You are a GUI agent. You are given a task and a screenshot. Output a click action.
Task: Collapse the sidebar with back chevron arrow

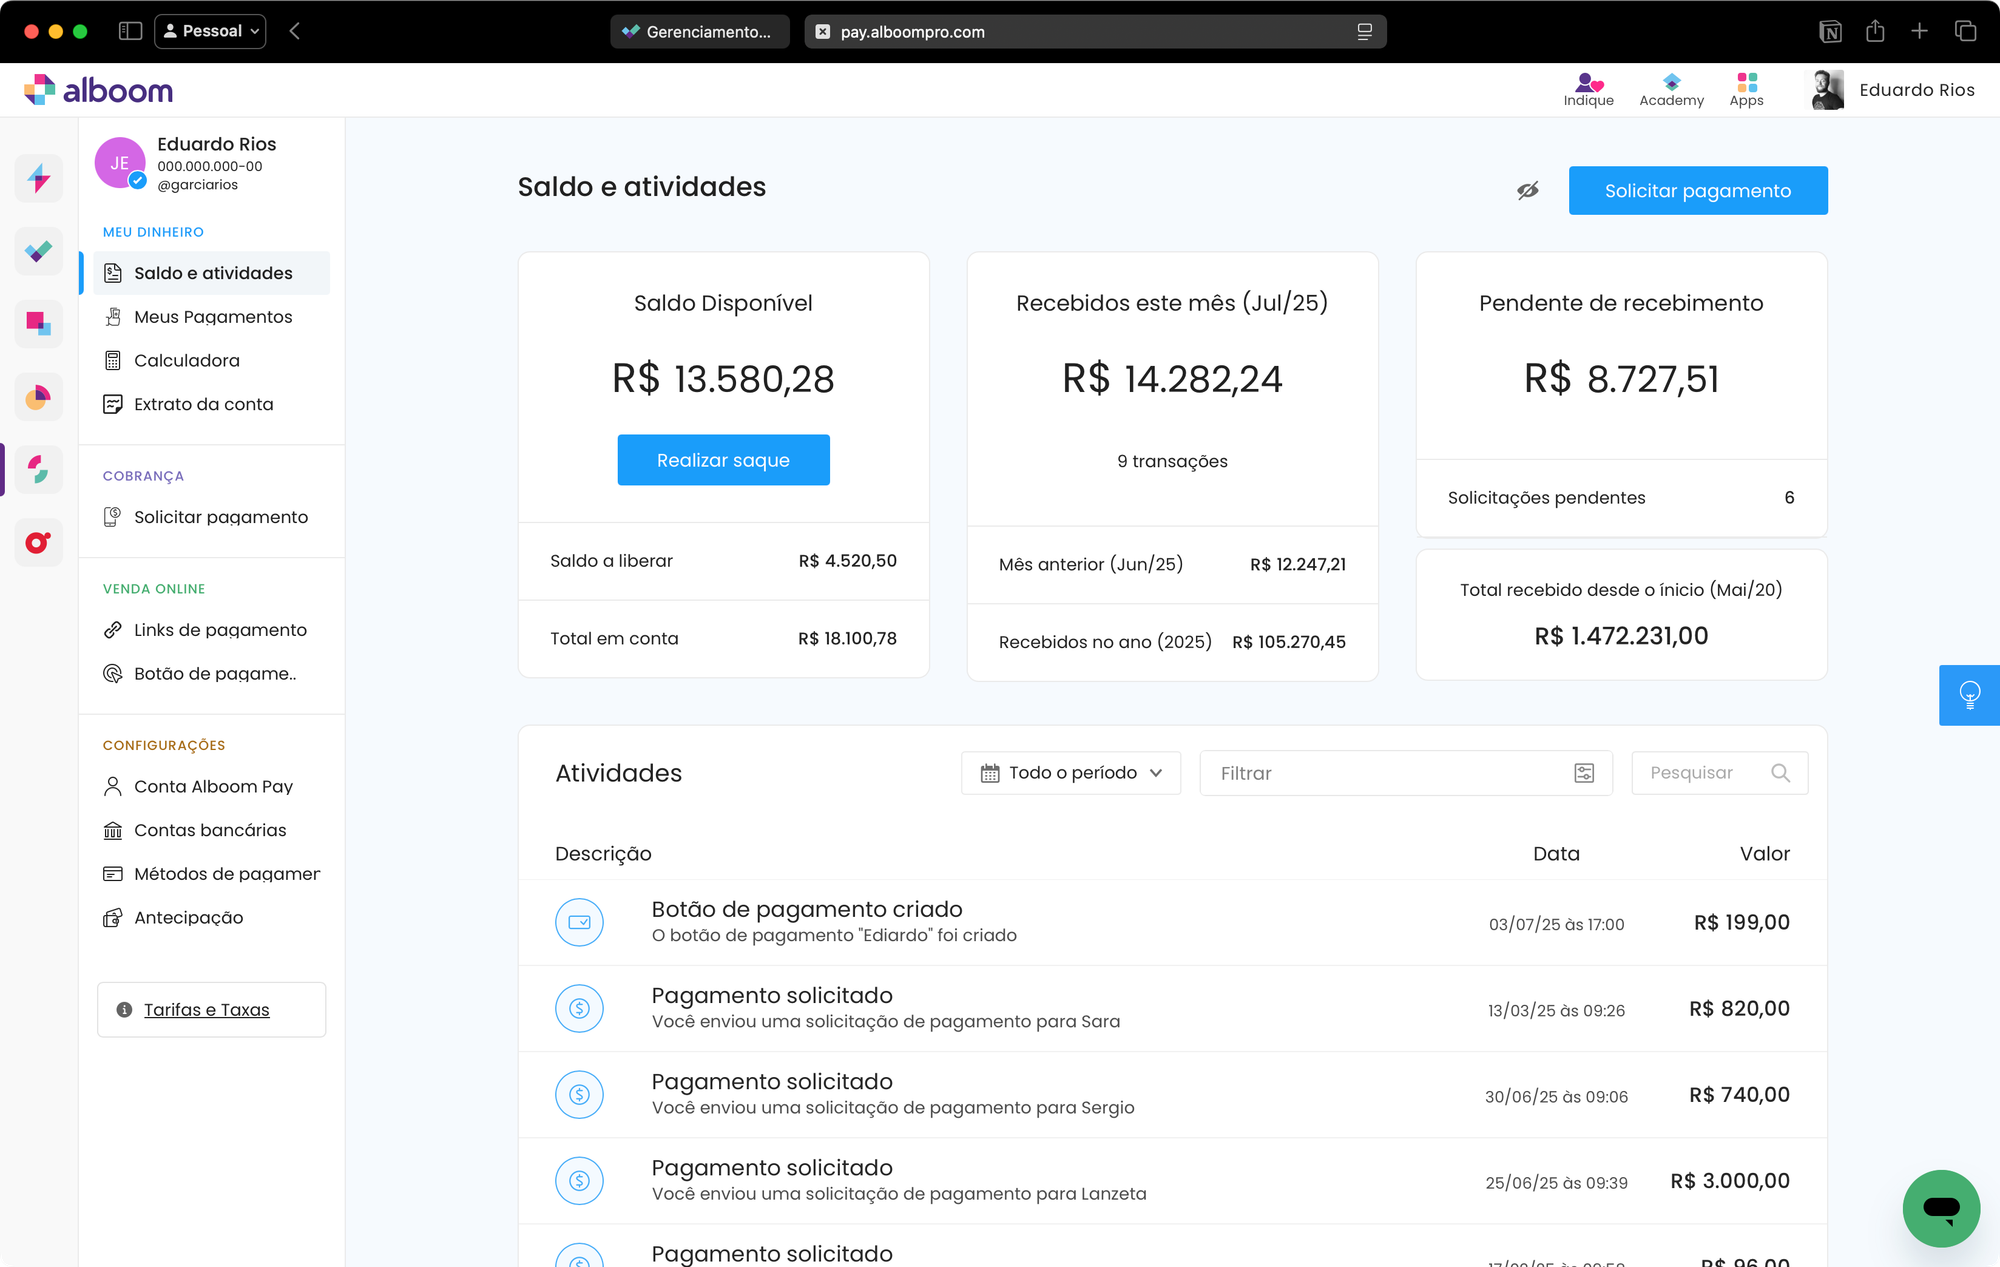point(294,31)
